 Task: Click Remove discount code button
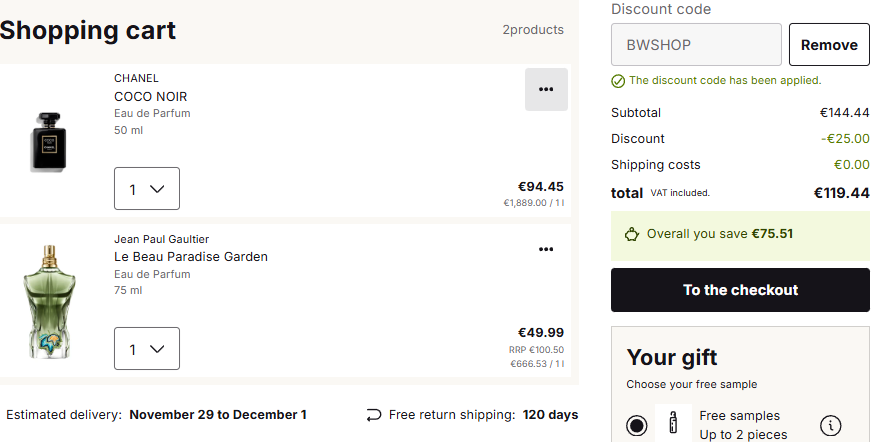coord(829,45)
